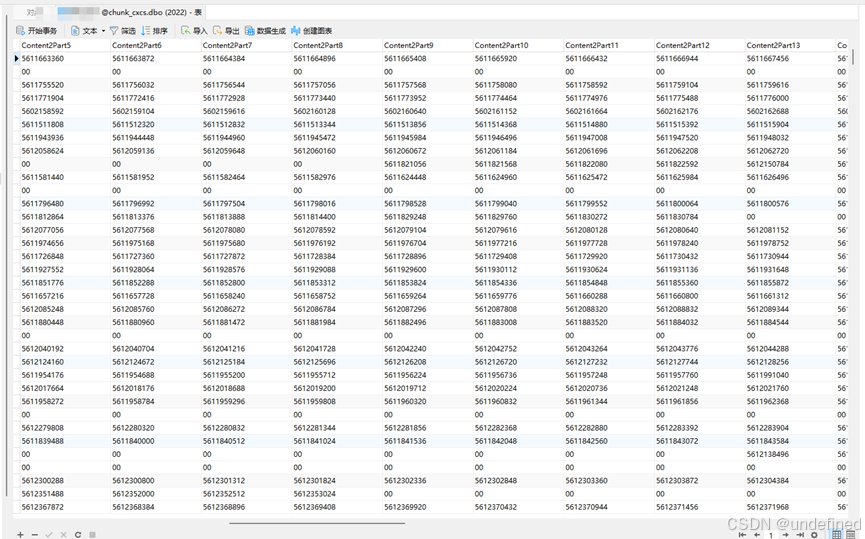Select cell 5612061696
This screenshot has height=539, width=865.
pos(608,151)
